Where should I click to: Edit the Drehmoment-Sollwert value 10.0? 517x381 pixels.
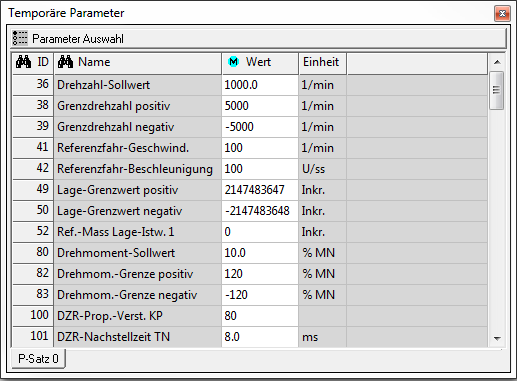pos(260,253)
